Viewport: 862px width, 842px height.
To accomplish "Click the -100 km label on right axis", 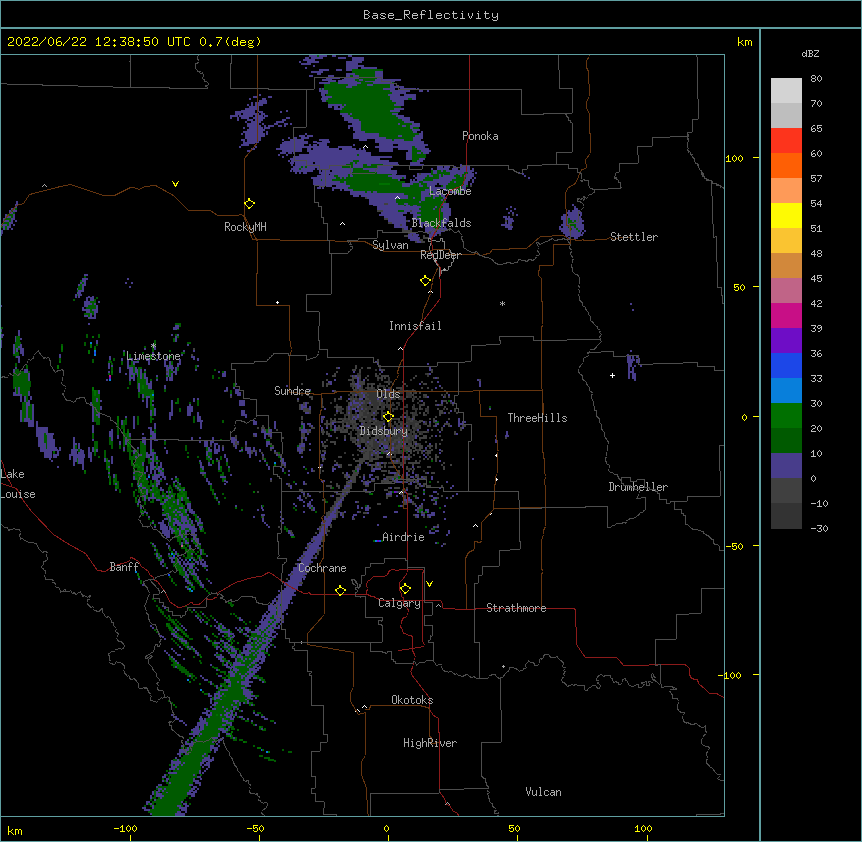I will [x=731, y=675].
